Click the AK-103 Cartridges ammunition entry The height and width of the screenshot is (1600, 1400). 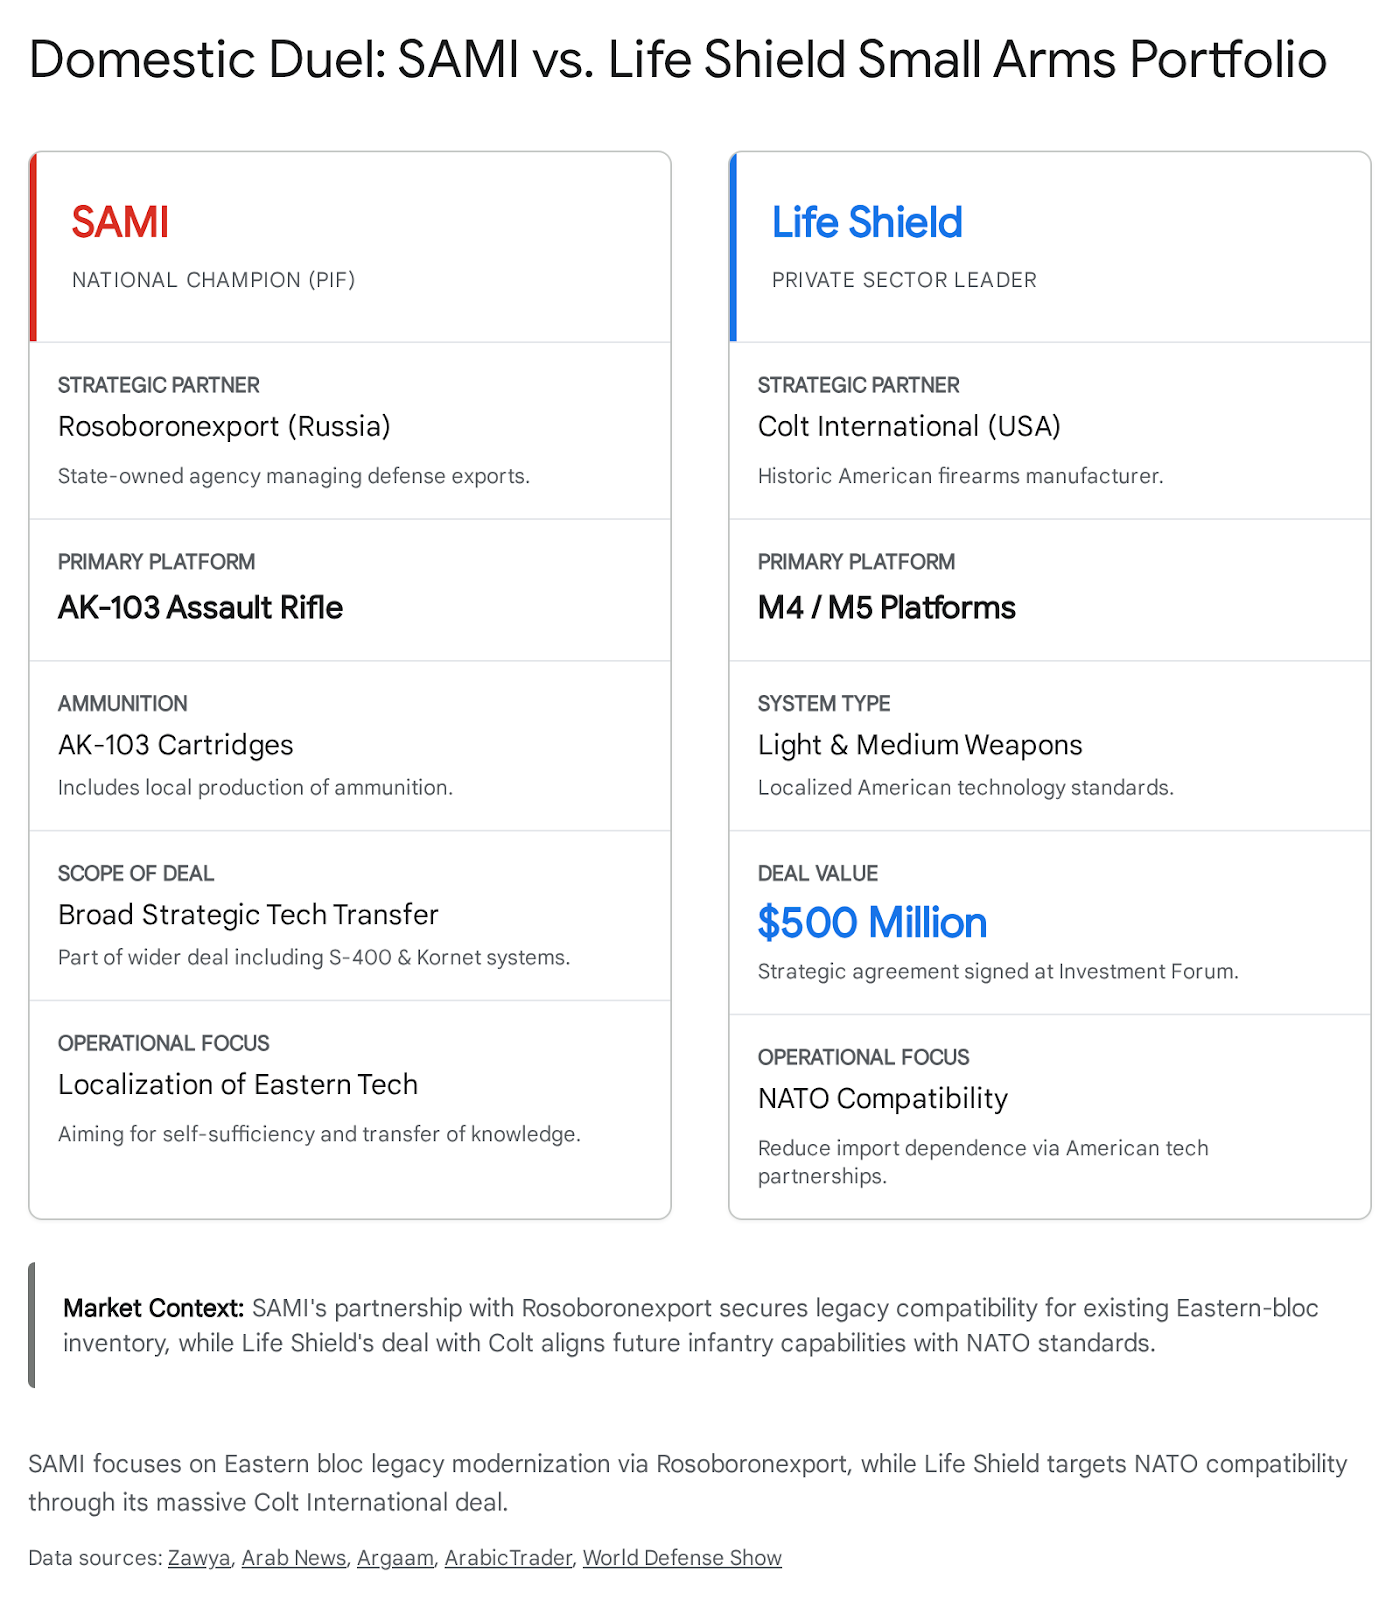pos(176,745)
